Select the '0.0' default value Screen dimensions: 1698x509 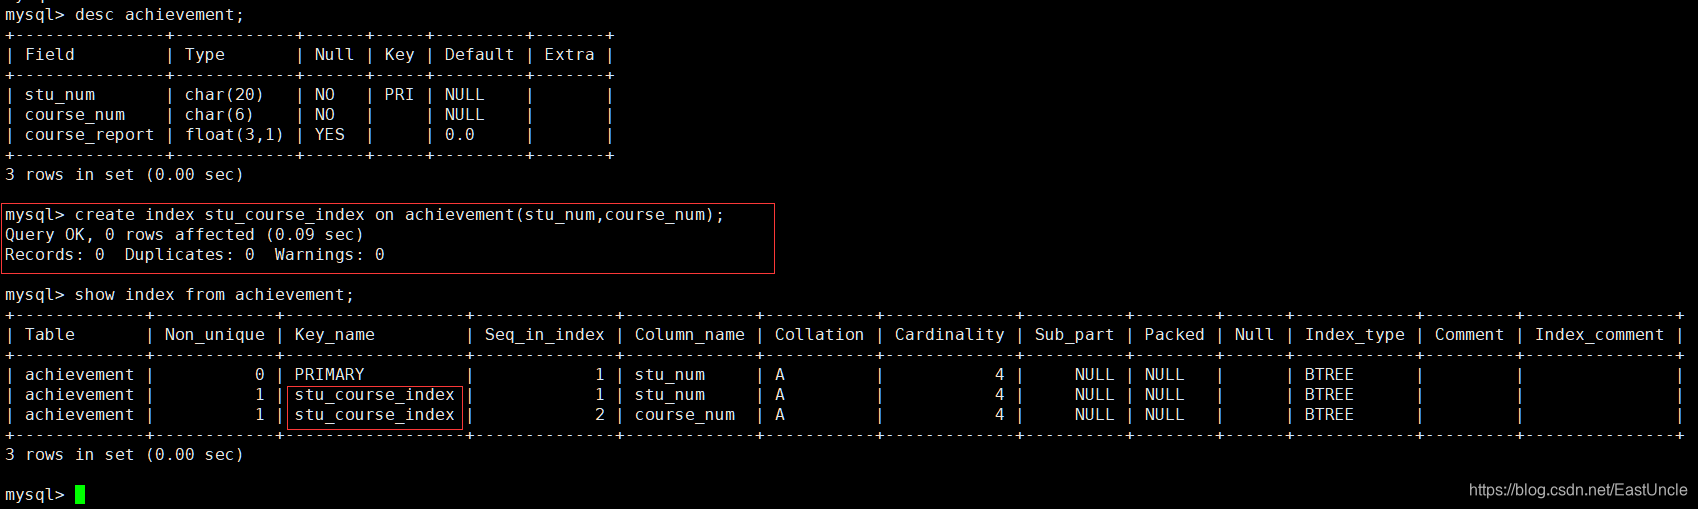(x=459, y=135)
